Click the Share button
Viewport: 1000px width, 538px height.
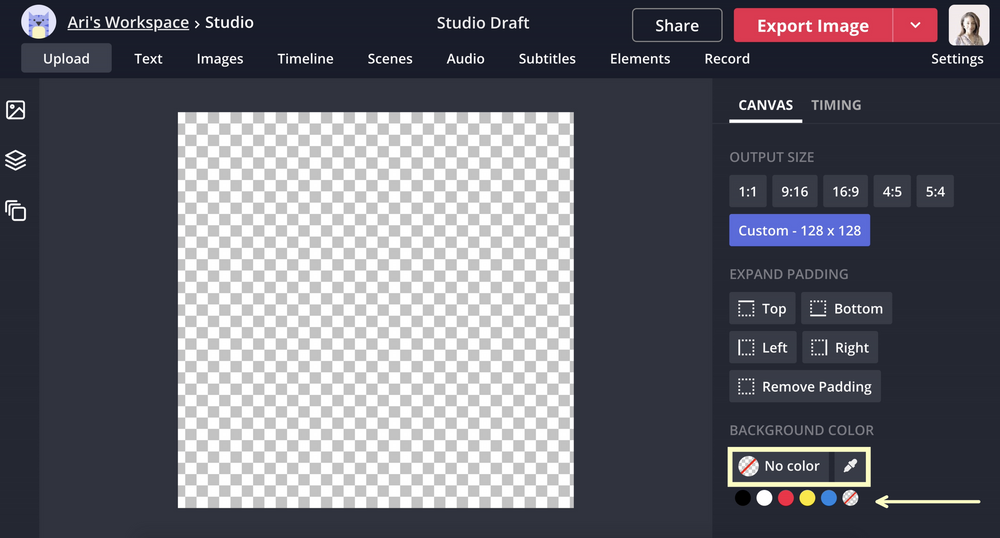677,26
